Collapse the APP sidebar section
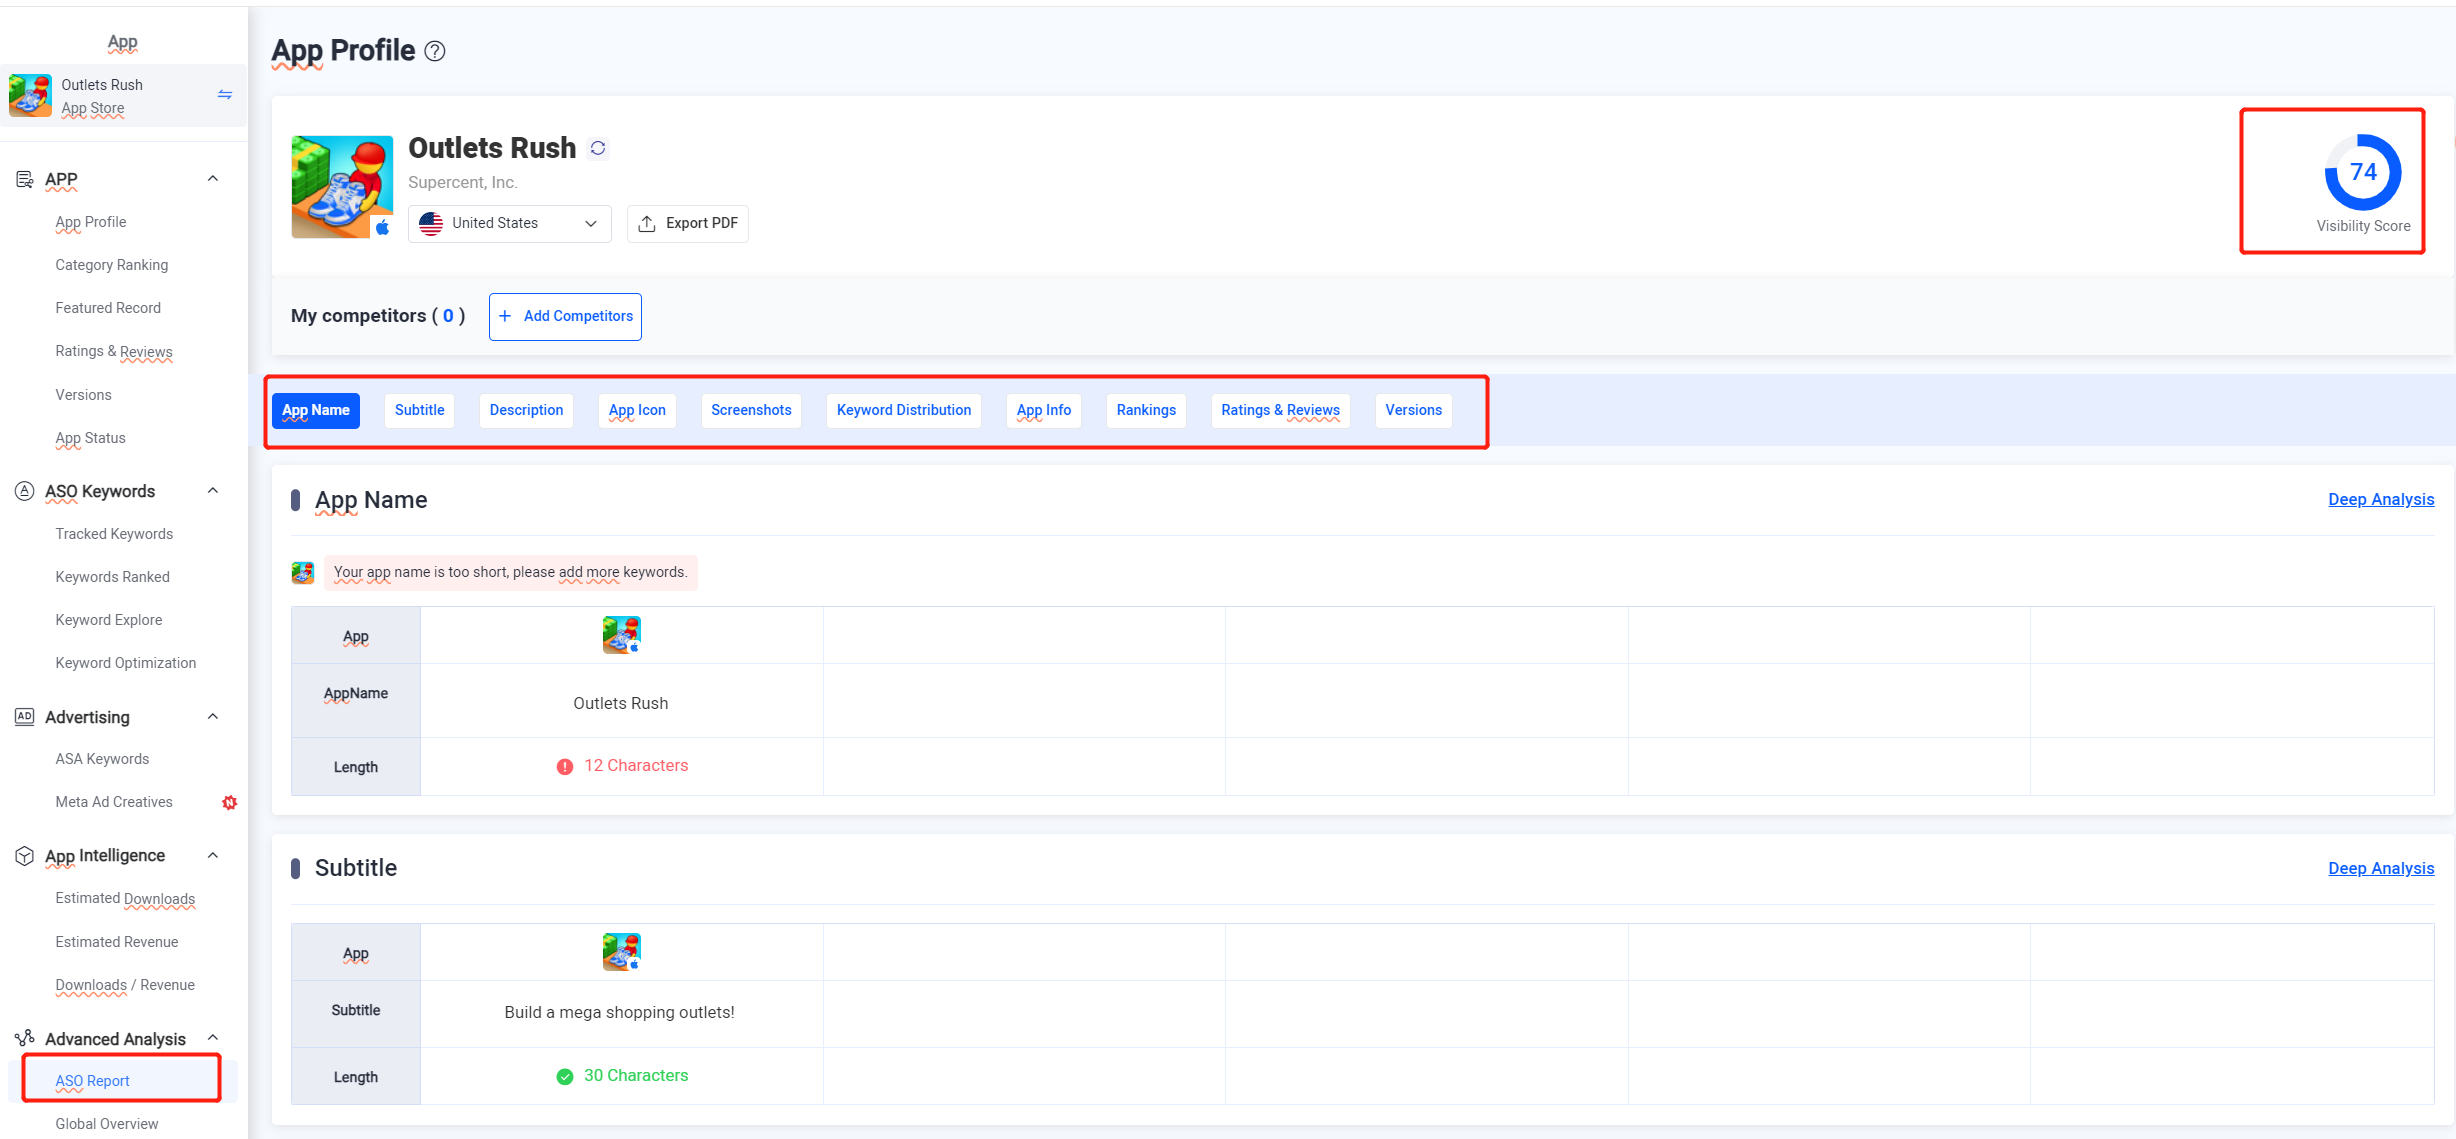This screenshot has height=1139, width=2456. [x=213, y=179]
